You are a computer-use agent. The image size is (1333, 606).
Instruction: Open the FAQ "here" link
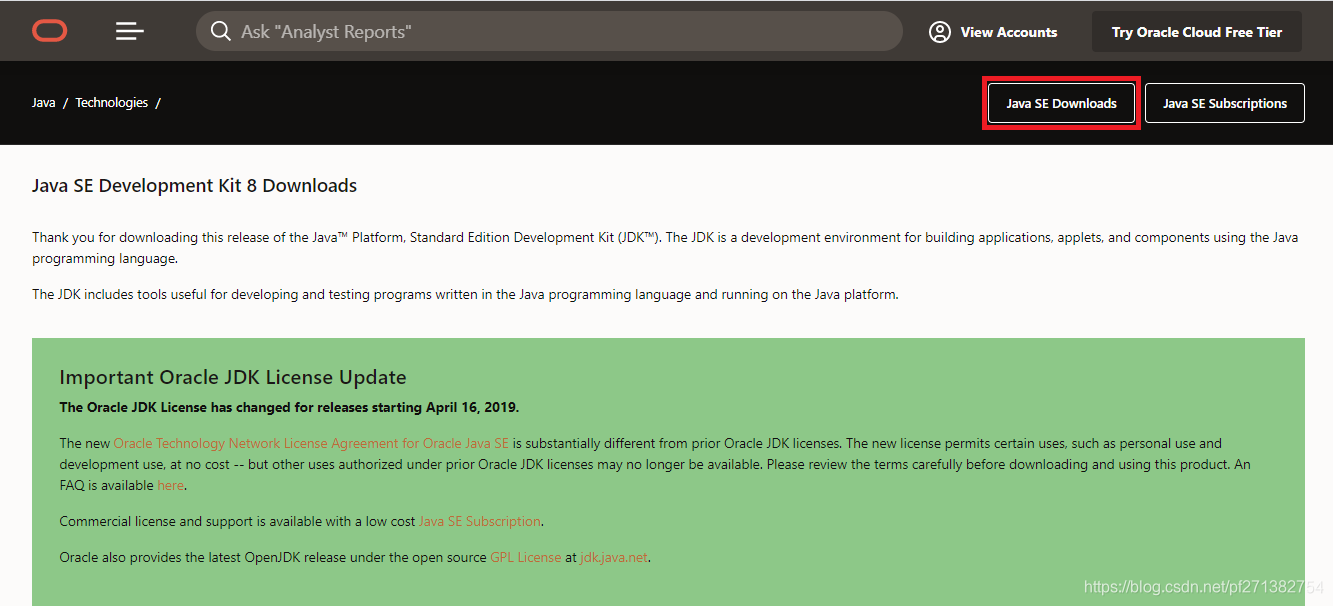coord(170,485)
